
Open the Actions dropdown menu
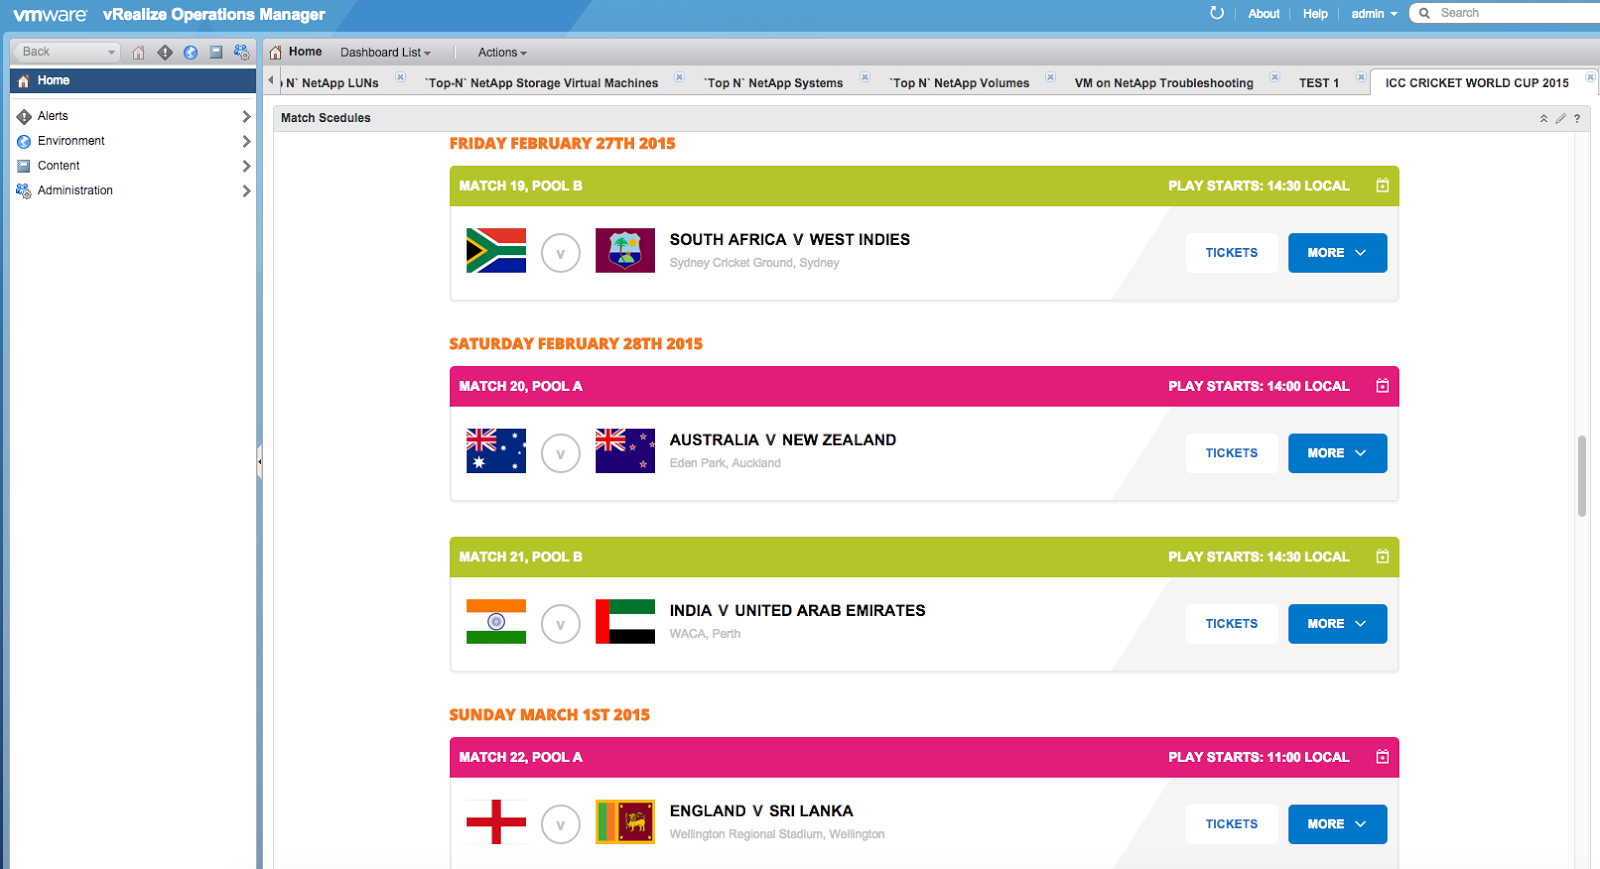(x=501, y=52)
